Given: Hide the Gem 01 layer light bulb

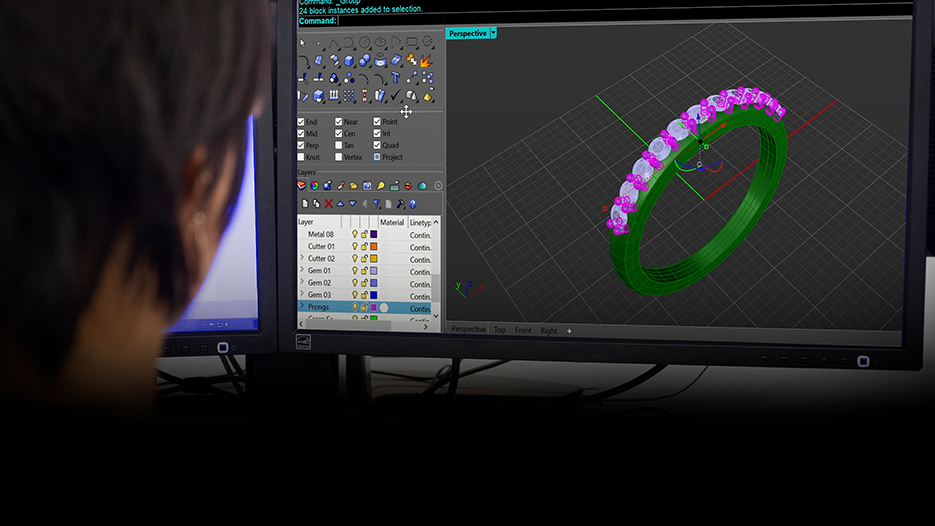Looking at the screenshot, I should 355,270.
